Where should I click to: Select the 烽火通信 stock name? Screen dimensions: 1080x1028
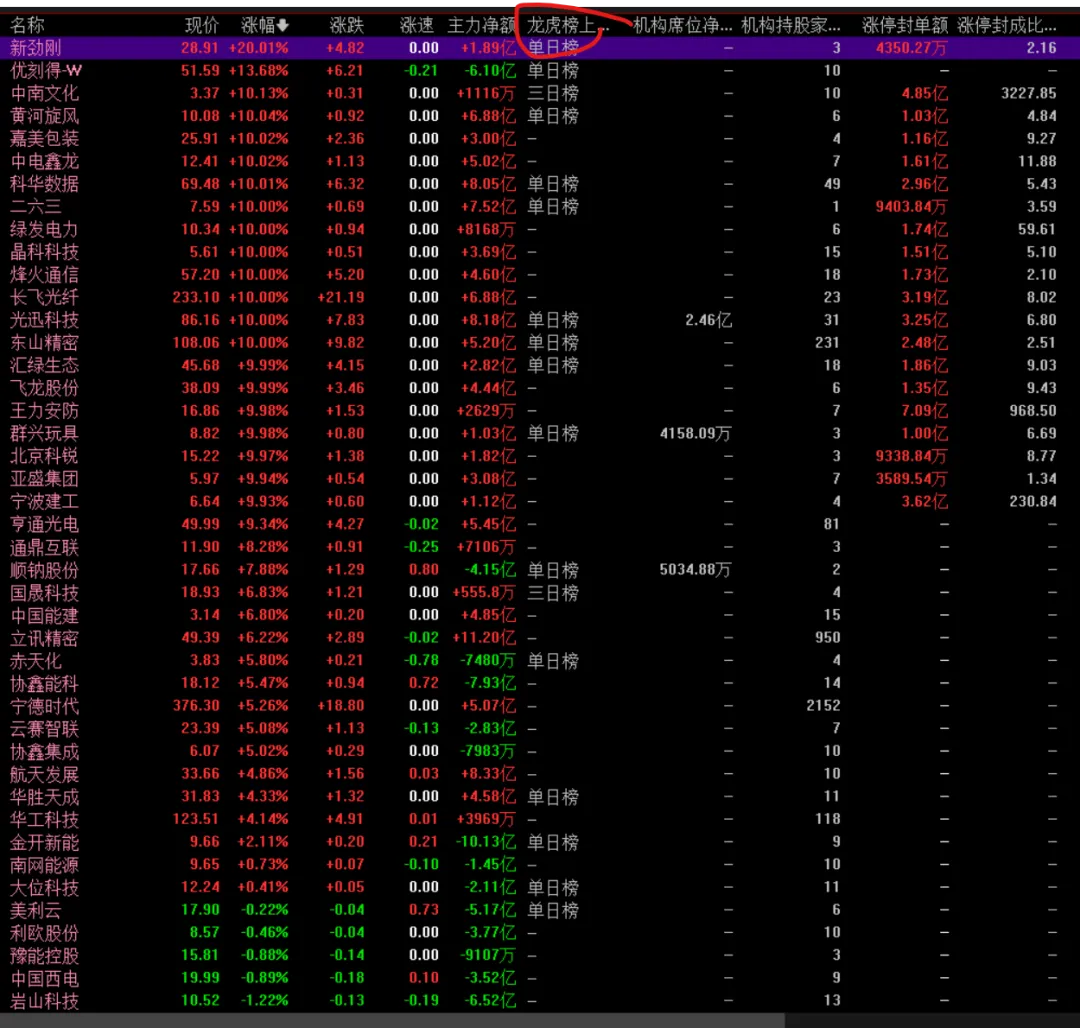coord(45,275)
